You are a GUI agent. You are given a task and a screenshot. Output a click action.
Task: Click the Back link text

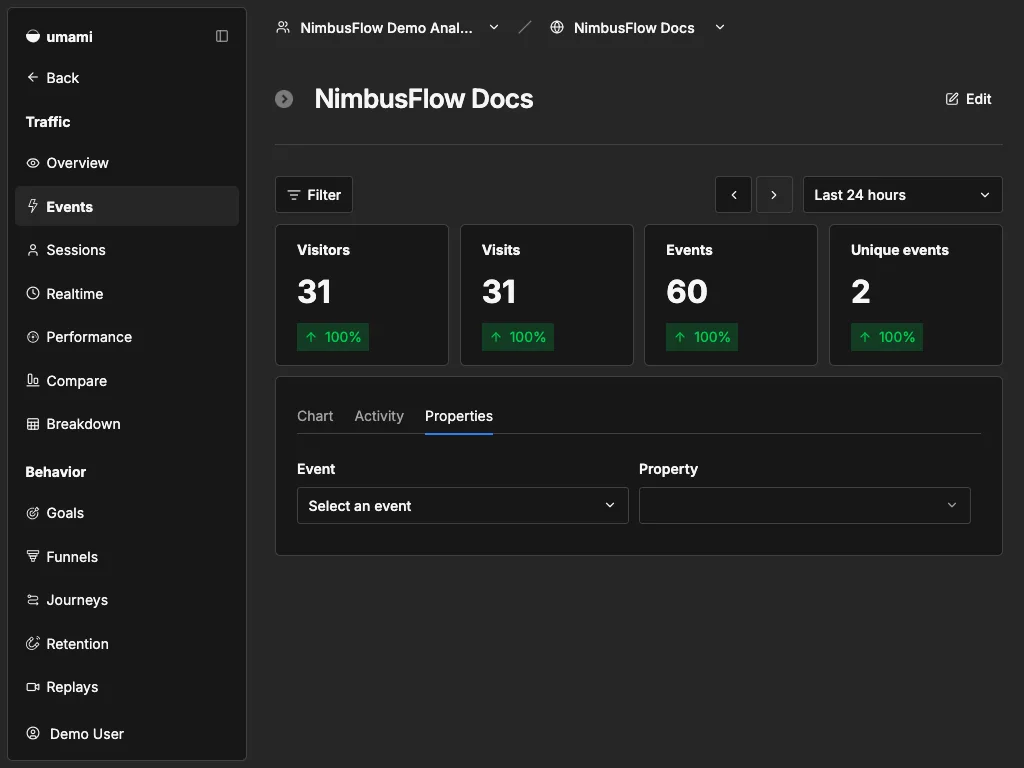coord(63,78)
